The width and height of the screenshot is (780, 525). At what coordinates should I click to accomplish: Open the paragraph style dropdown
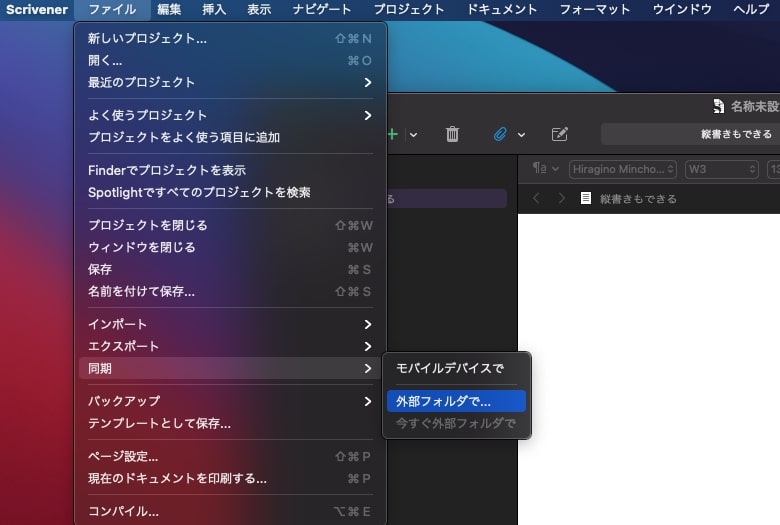(546, 169)
